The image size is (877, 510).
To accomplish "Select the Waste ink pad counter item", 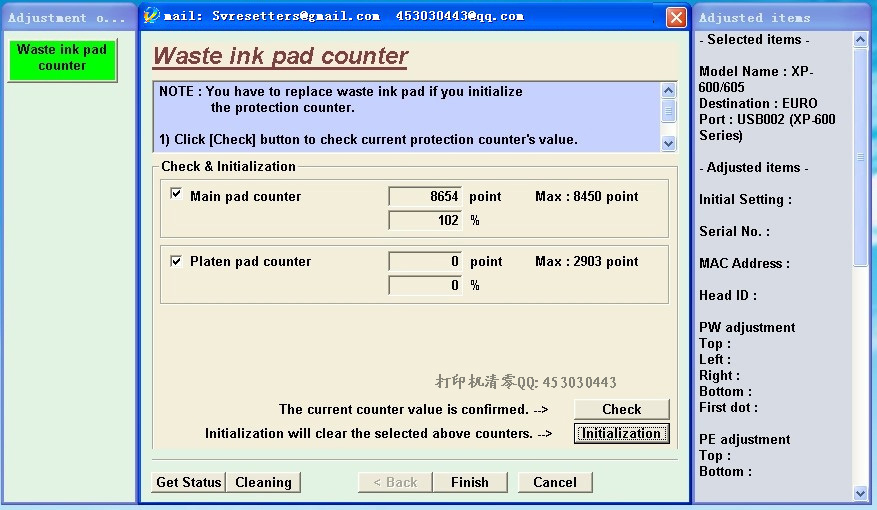I will point(62,58).
